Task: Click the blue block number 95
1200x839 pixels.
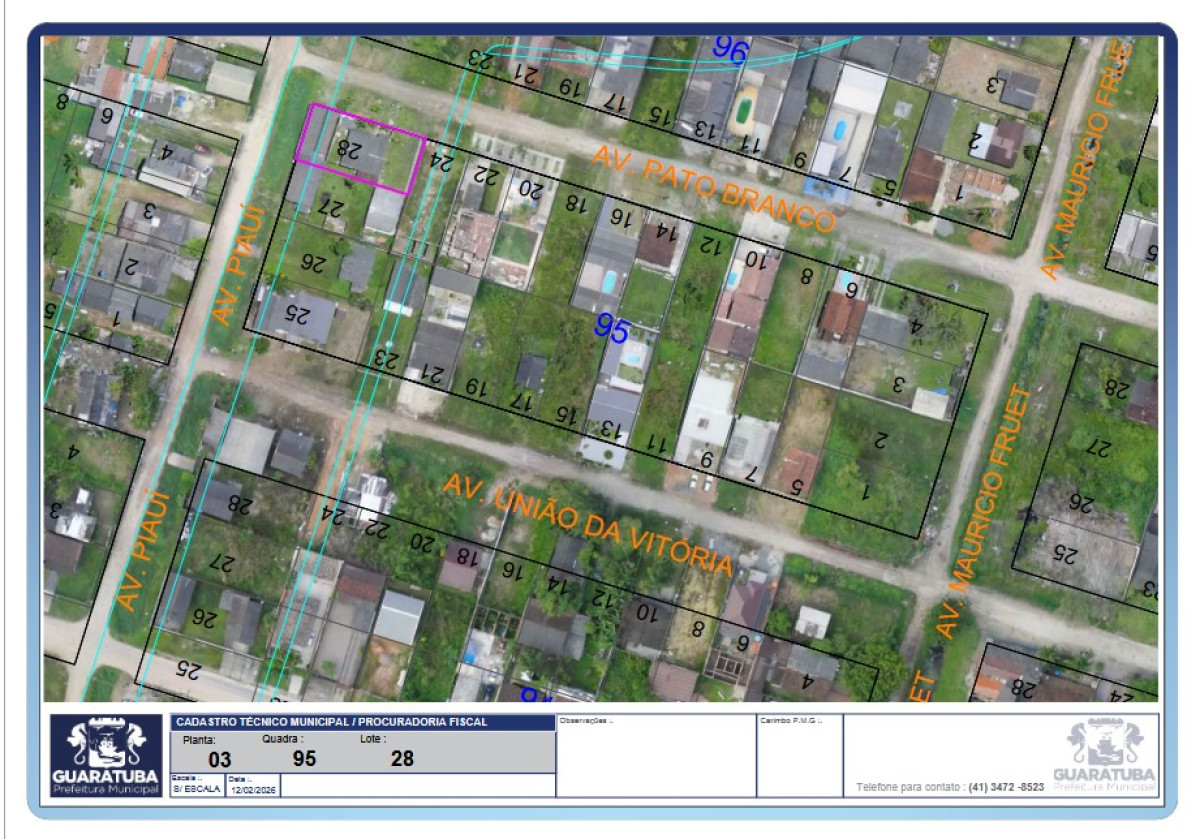Action: click(612, 325)
